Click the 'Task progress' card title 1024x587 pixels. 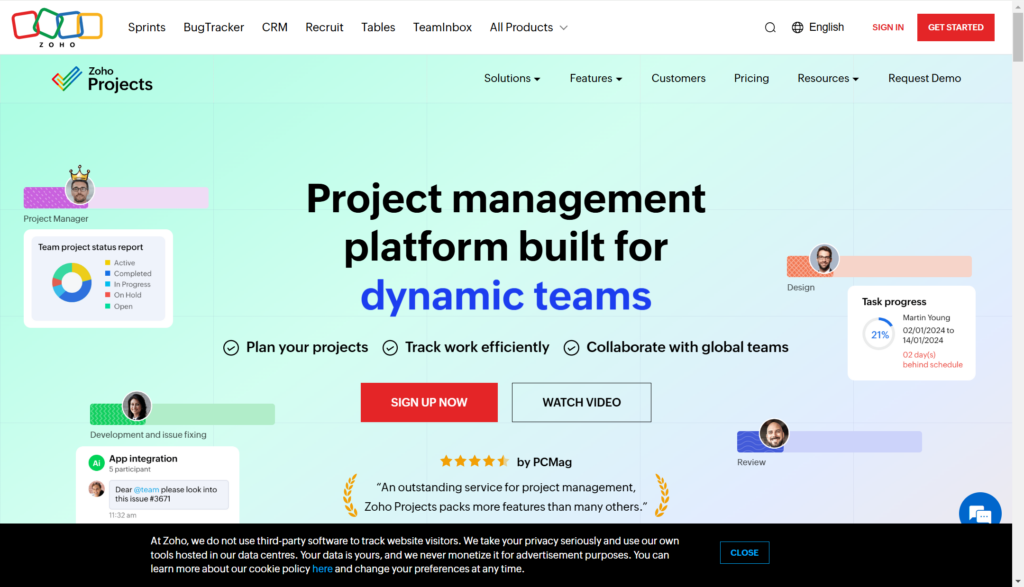pyautogui.click(x=893, y=302)
